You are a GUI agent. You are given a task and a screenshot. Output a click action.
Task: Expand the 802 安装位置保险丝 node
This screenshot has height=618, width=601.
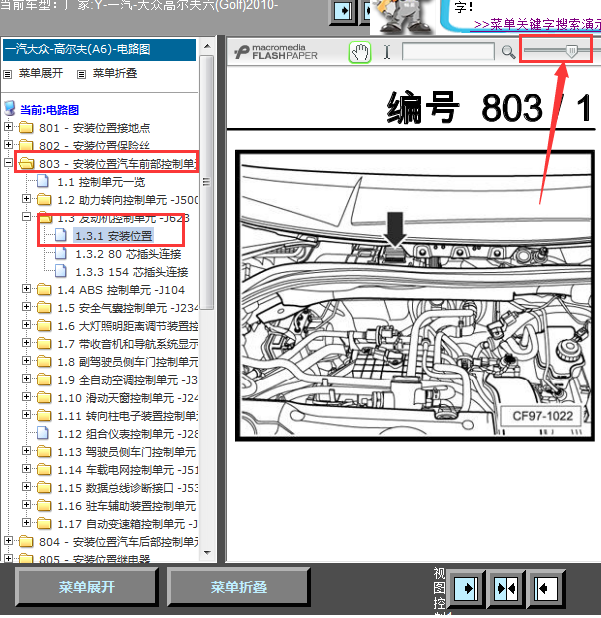[8, 145]
